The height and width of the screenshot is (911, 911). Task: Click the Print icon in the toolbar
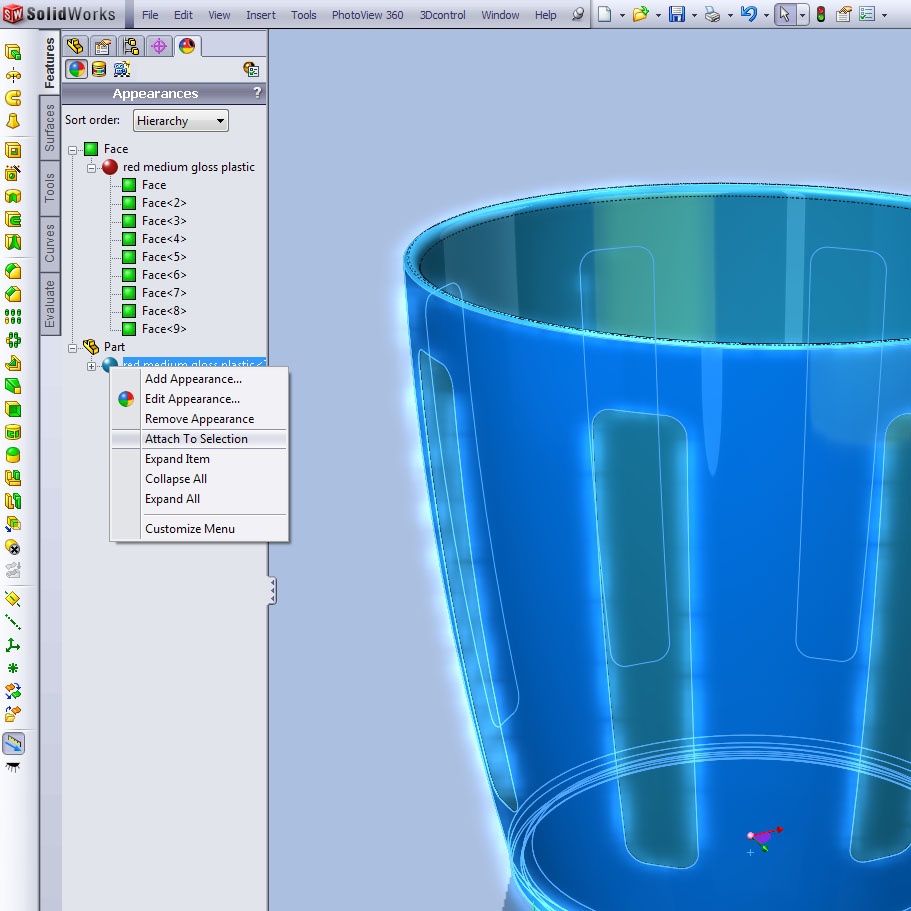click(712, 14)
